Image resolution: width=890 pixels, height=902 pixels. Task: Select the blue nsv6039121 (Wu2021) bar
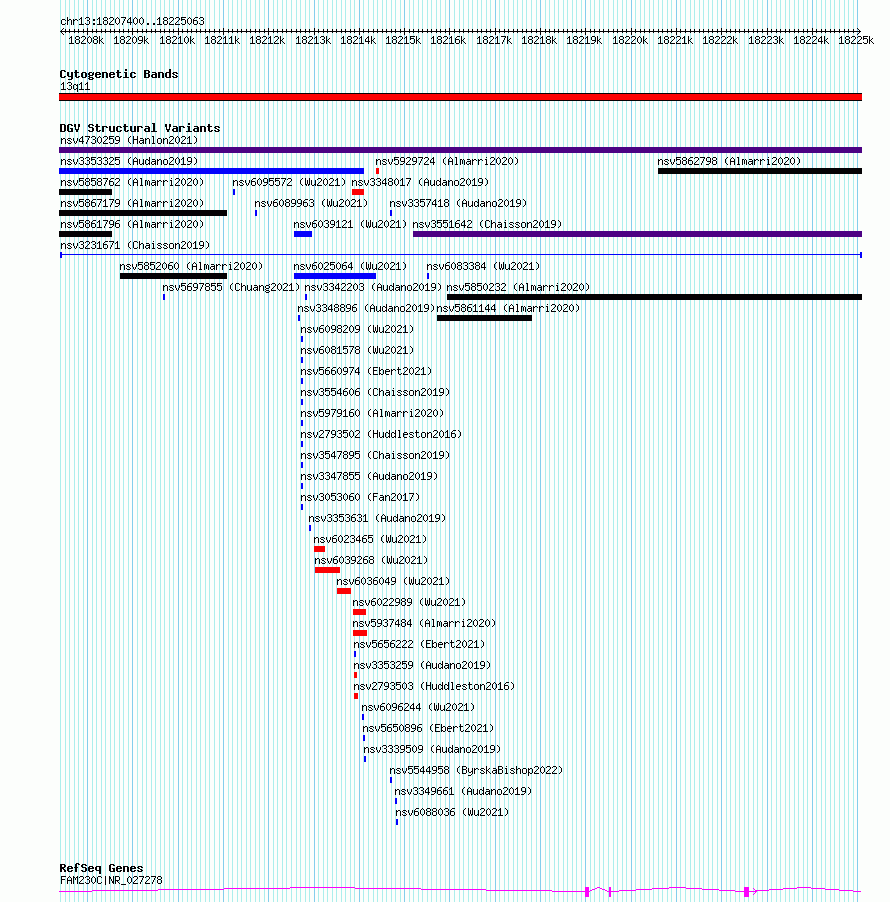(303, 234)
